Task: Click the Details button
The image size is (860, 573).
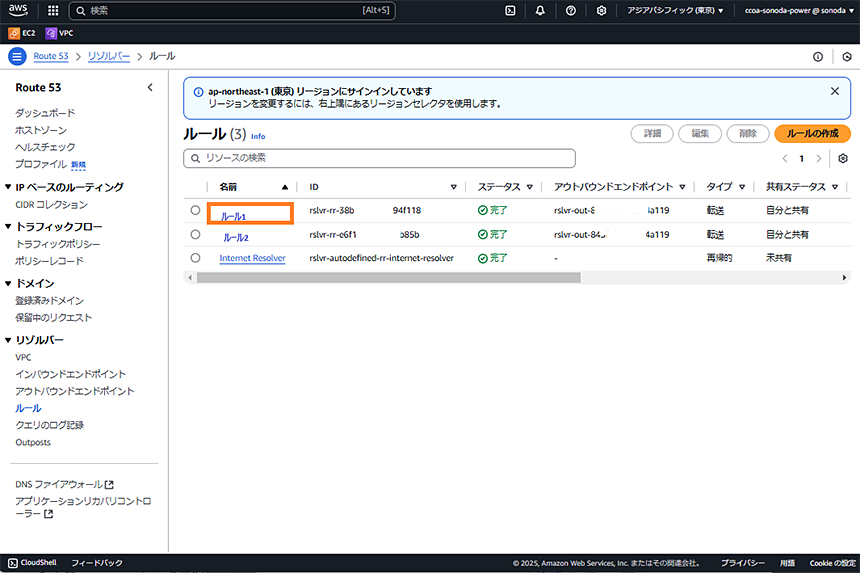Action: (652, 134)
